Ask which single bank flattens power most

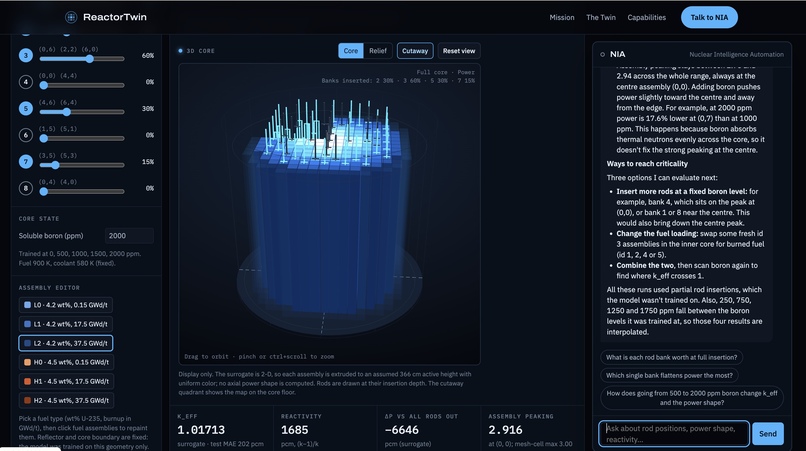click(669, 375)
